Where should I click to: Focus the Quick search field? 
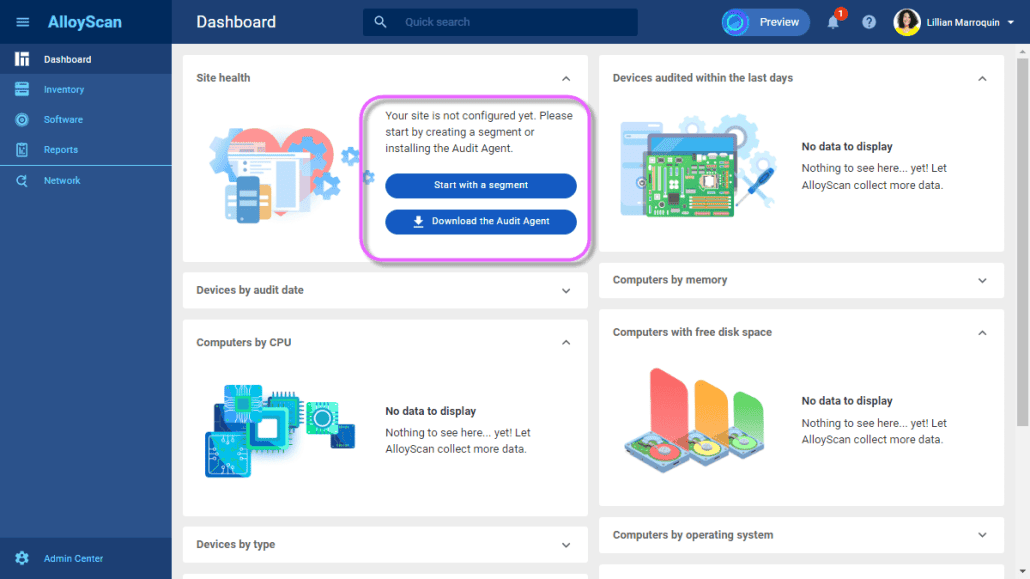(x=500, y=22)
